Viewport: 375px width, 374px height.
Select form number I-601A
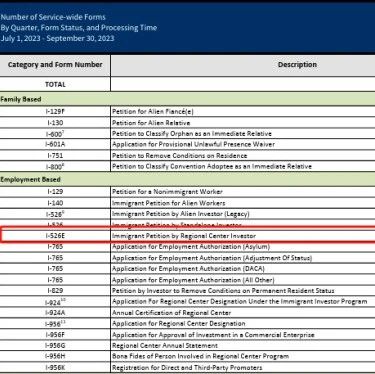click(55, 144)
